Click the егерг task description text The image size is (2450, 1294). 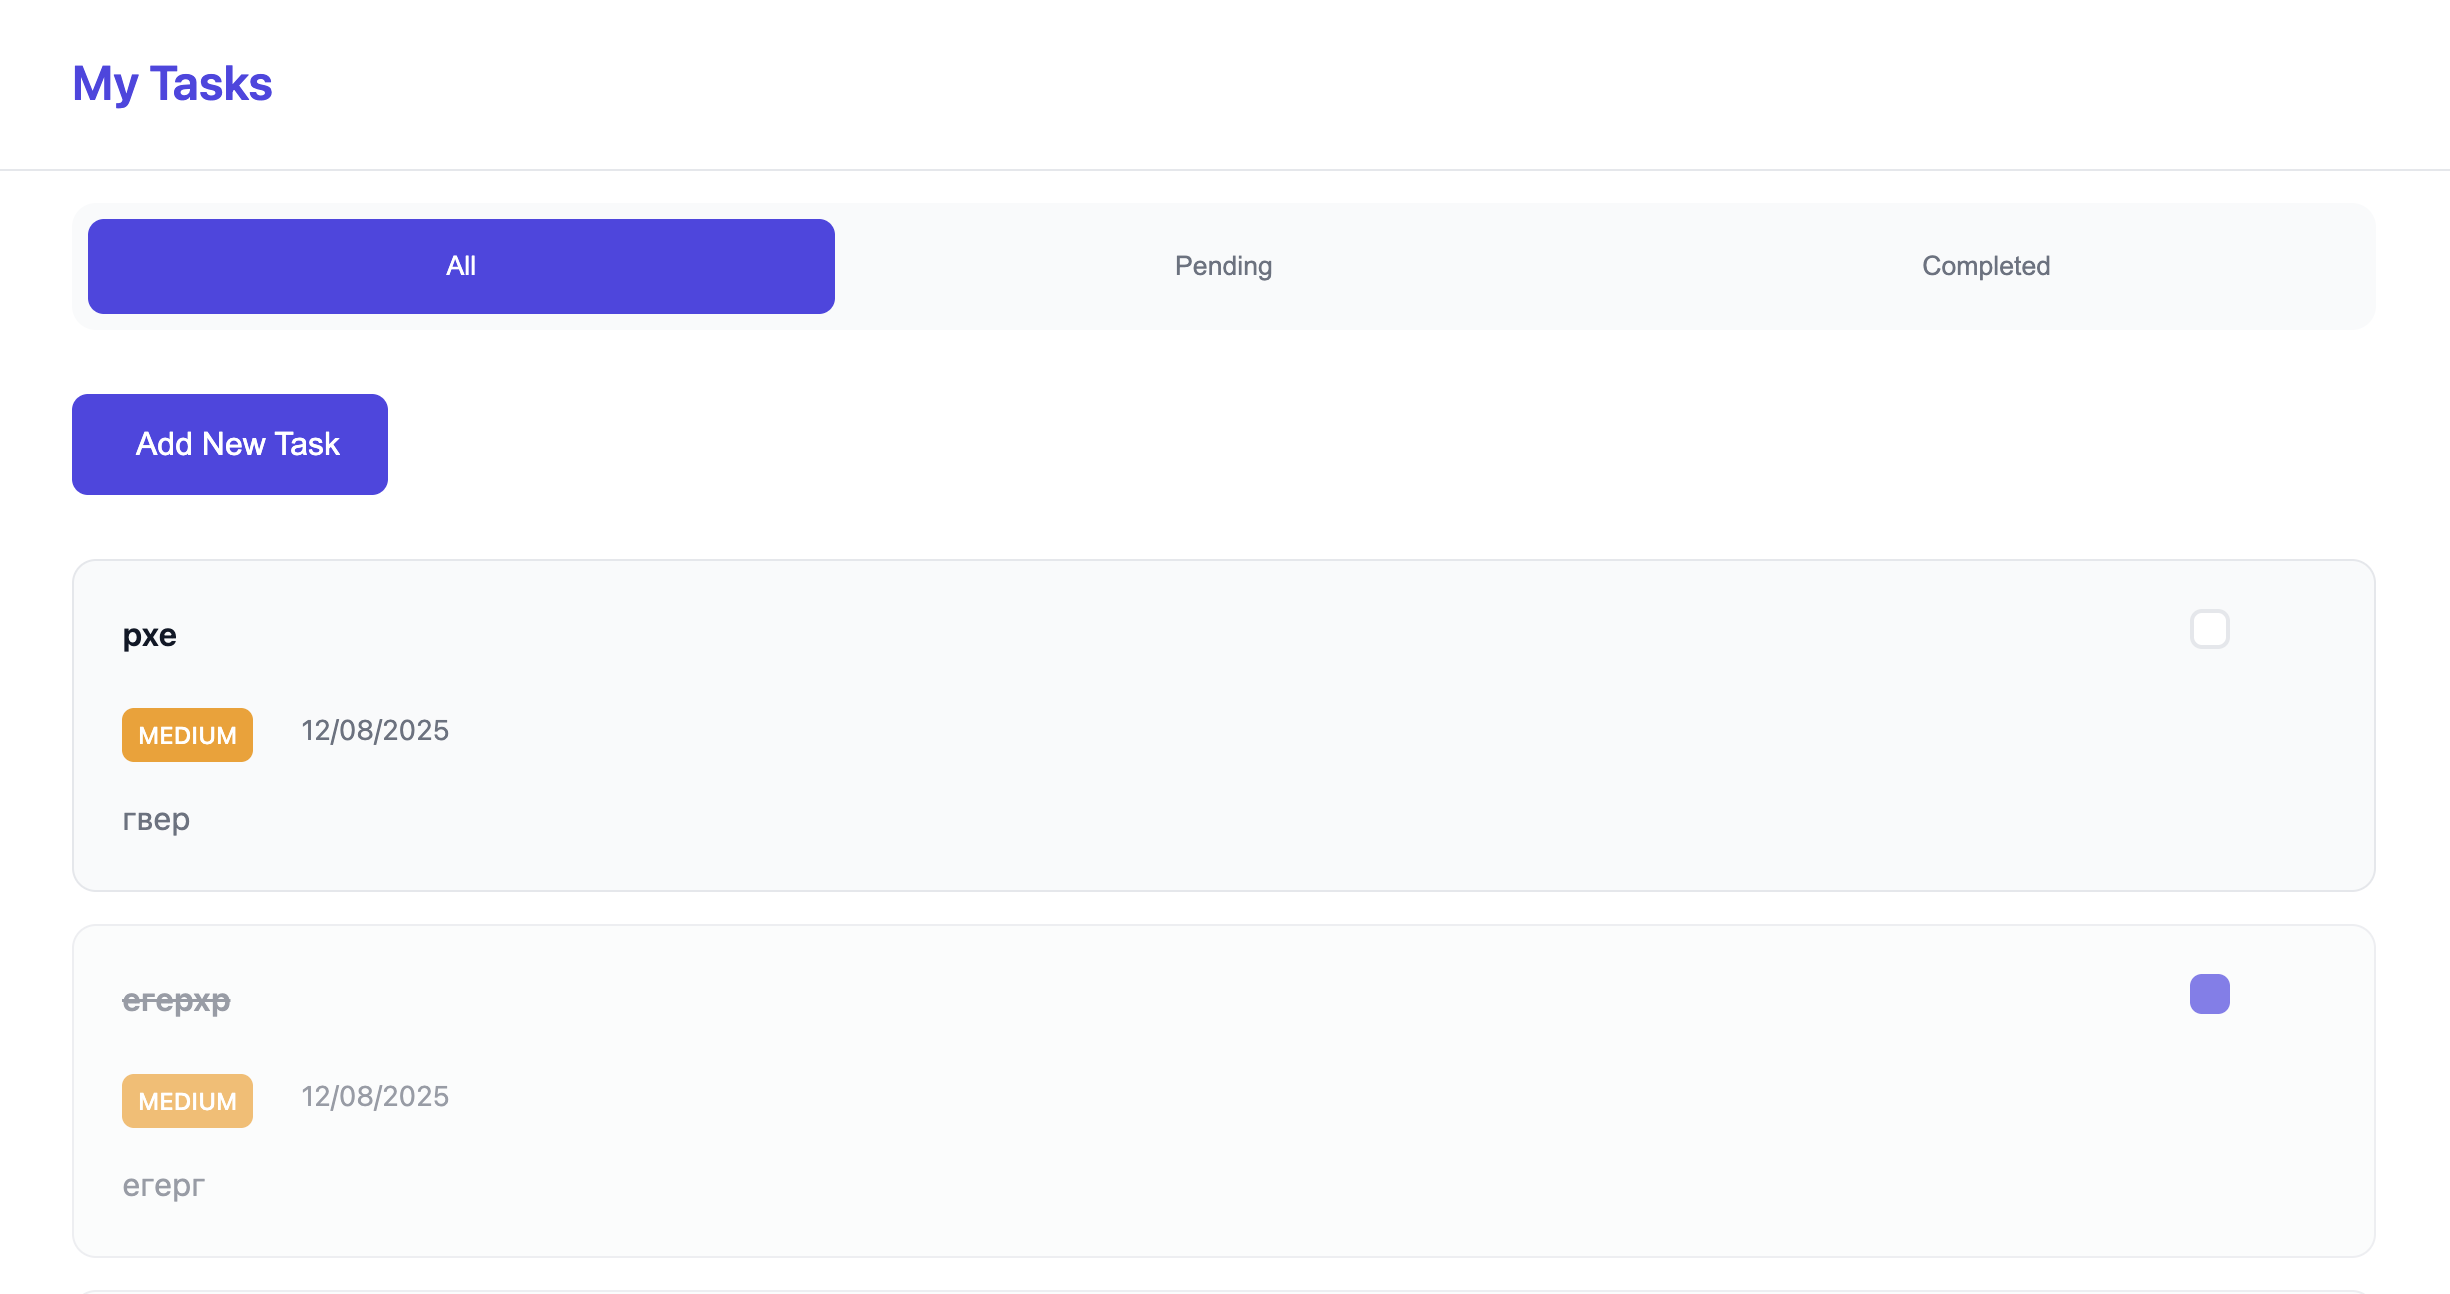coord(163,1186)
